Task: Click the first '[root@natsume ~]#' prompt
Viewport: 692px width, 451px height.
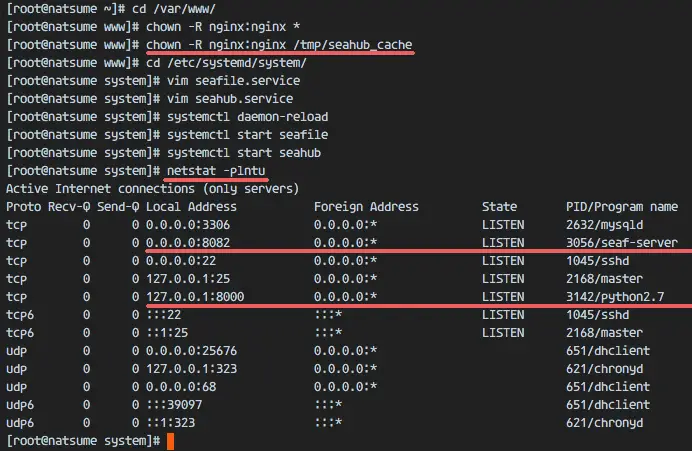Action: point(65,8)
